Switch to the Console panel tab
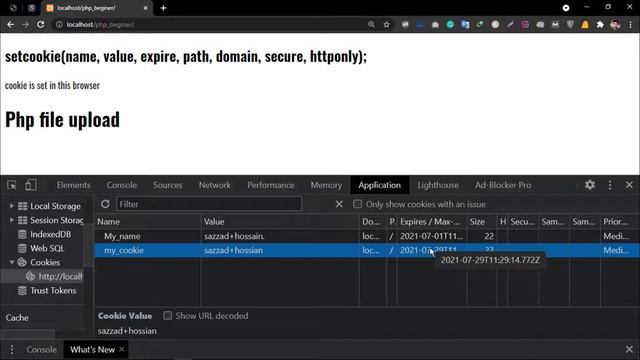This screenshot has width=640, height=360. point(122,185)
